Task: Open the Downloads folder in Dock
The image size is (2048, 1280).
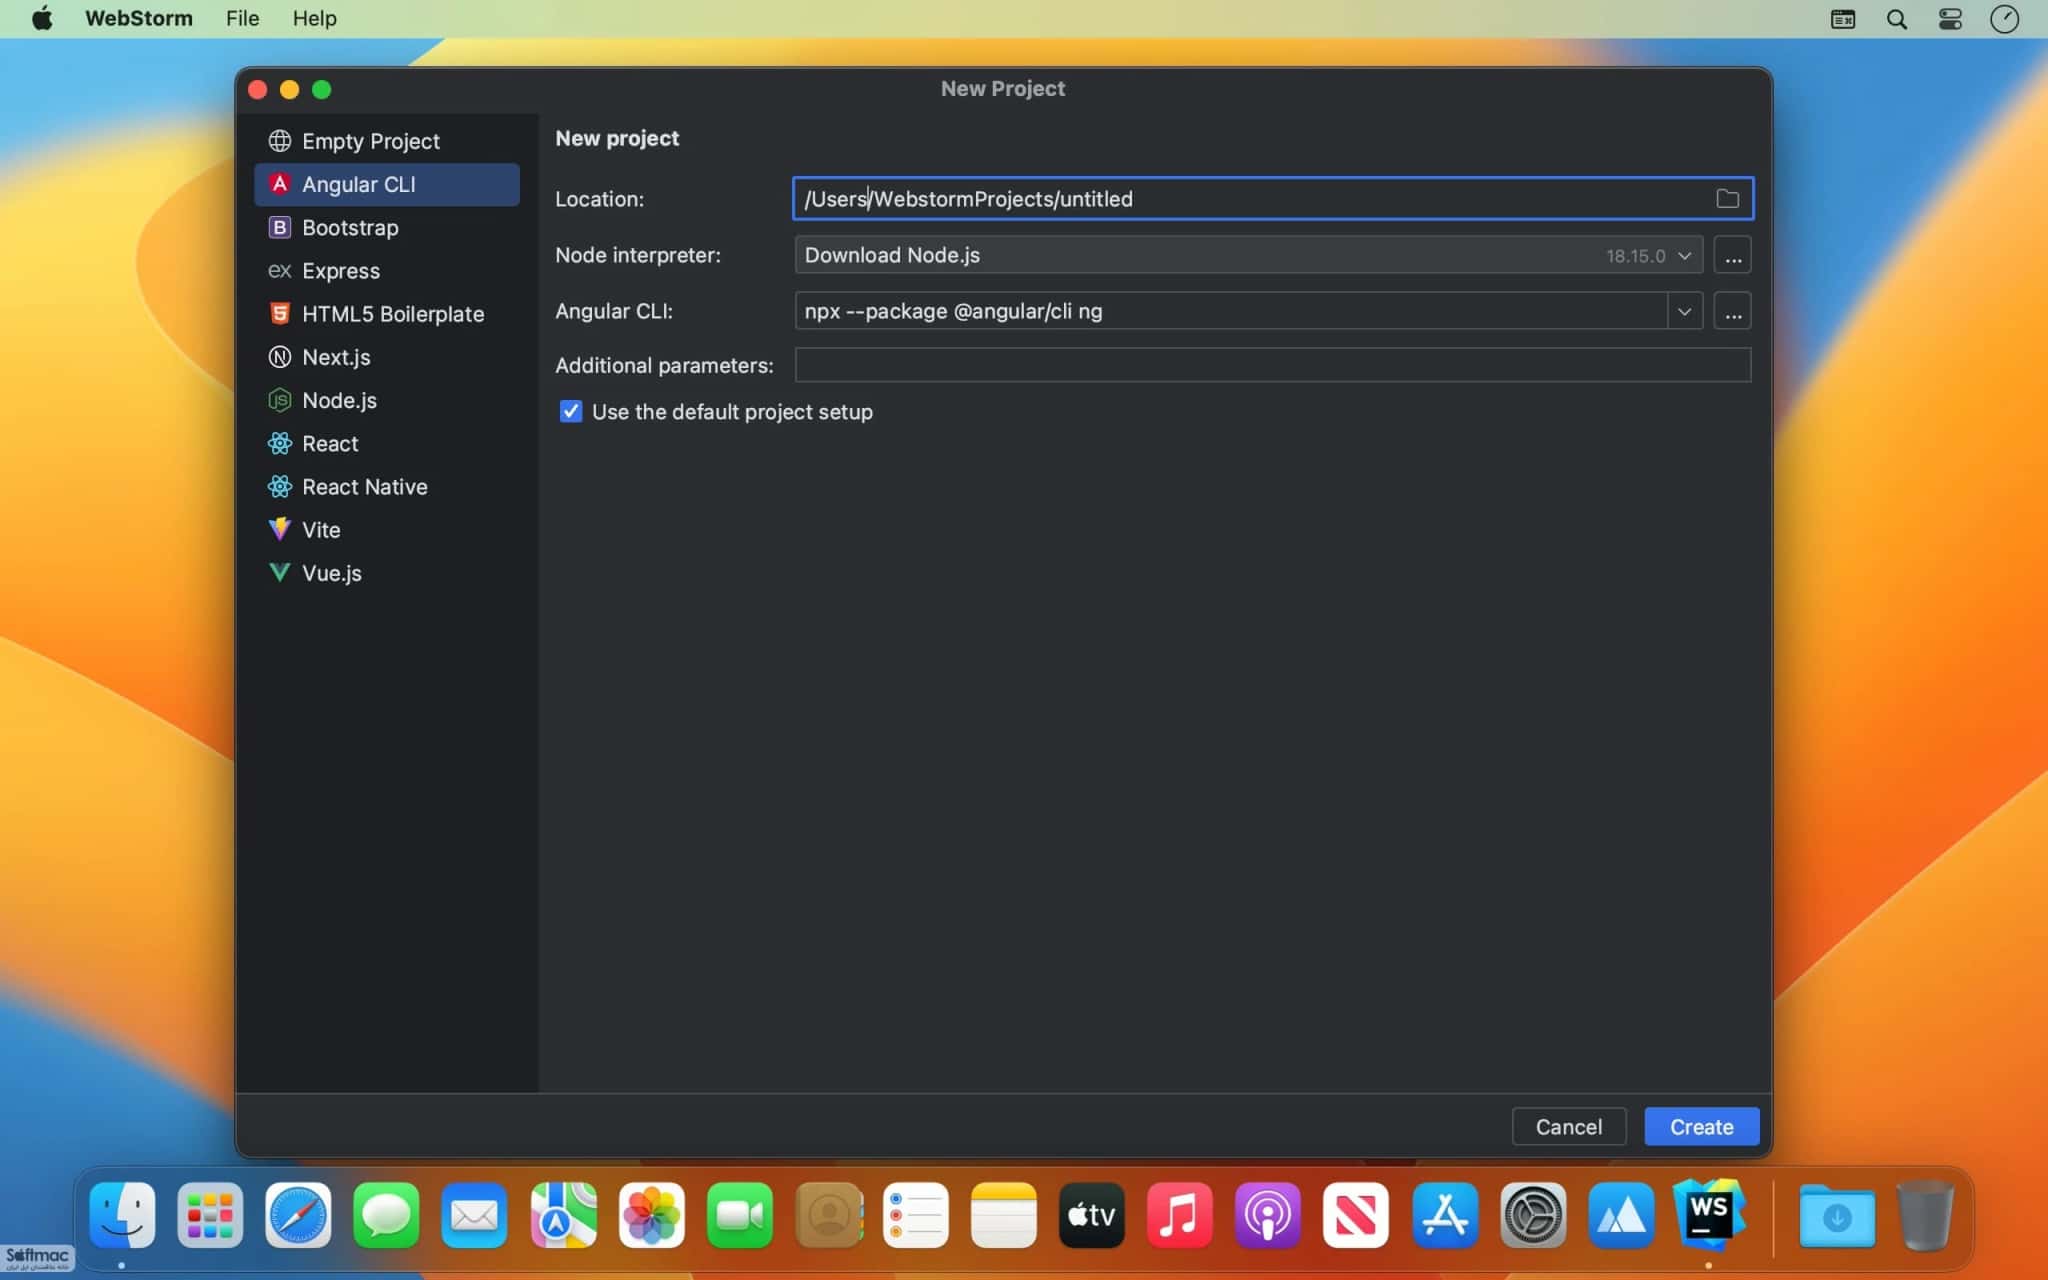Action: tap(1837, 1215)
